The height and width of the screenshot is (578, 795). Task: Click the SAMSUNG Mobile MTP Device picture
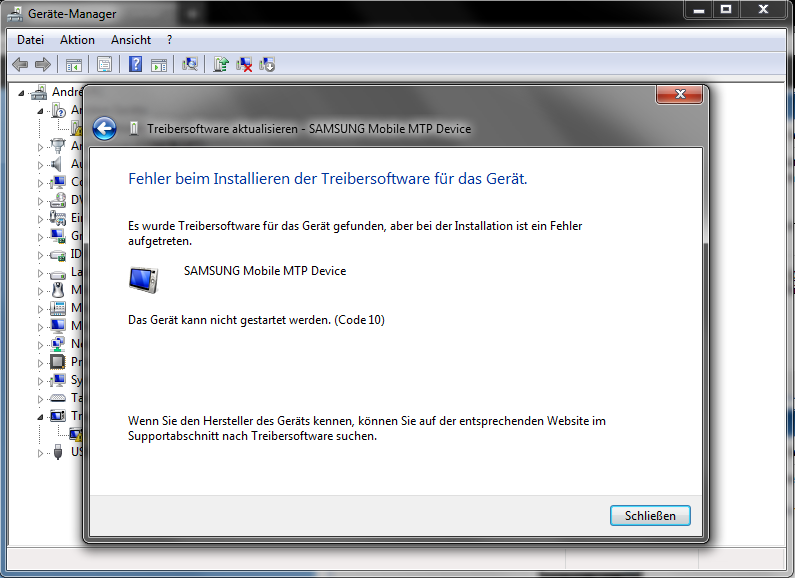click(143, 279)
